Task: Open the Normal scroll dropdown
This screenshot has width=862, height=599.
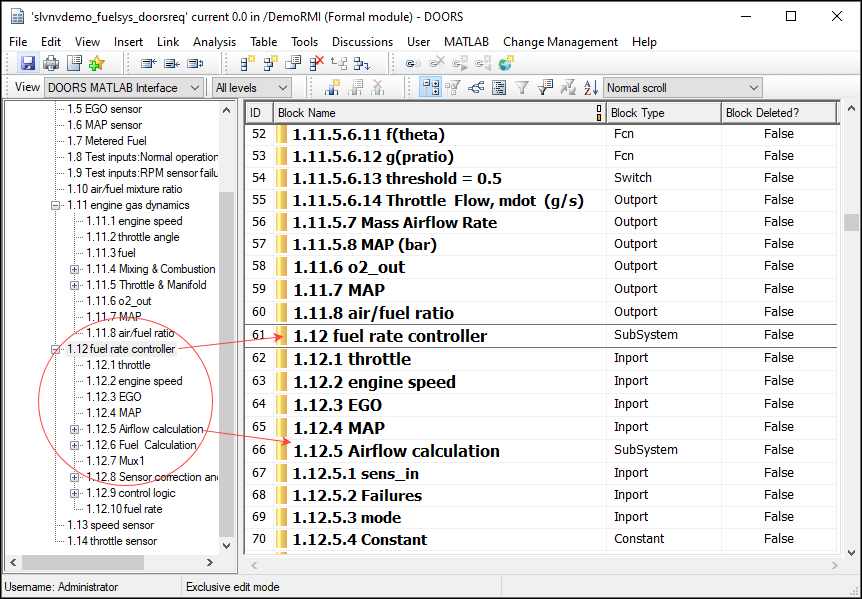Action: 683,88
